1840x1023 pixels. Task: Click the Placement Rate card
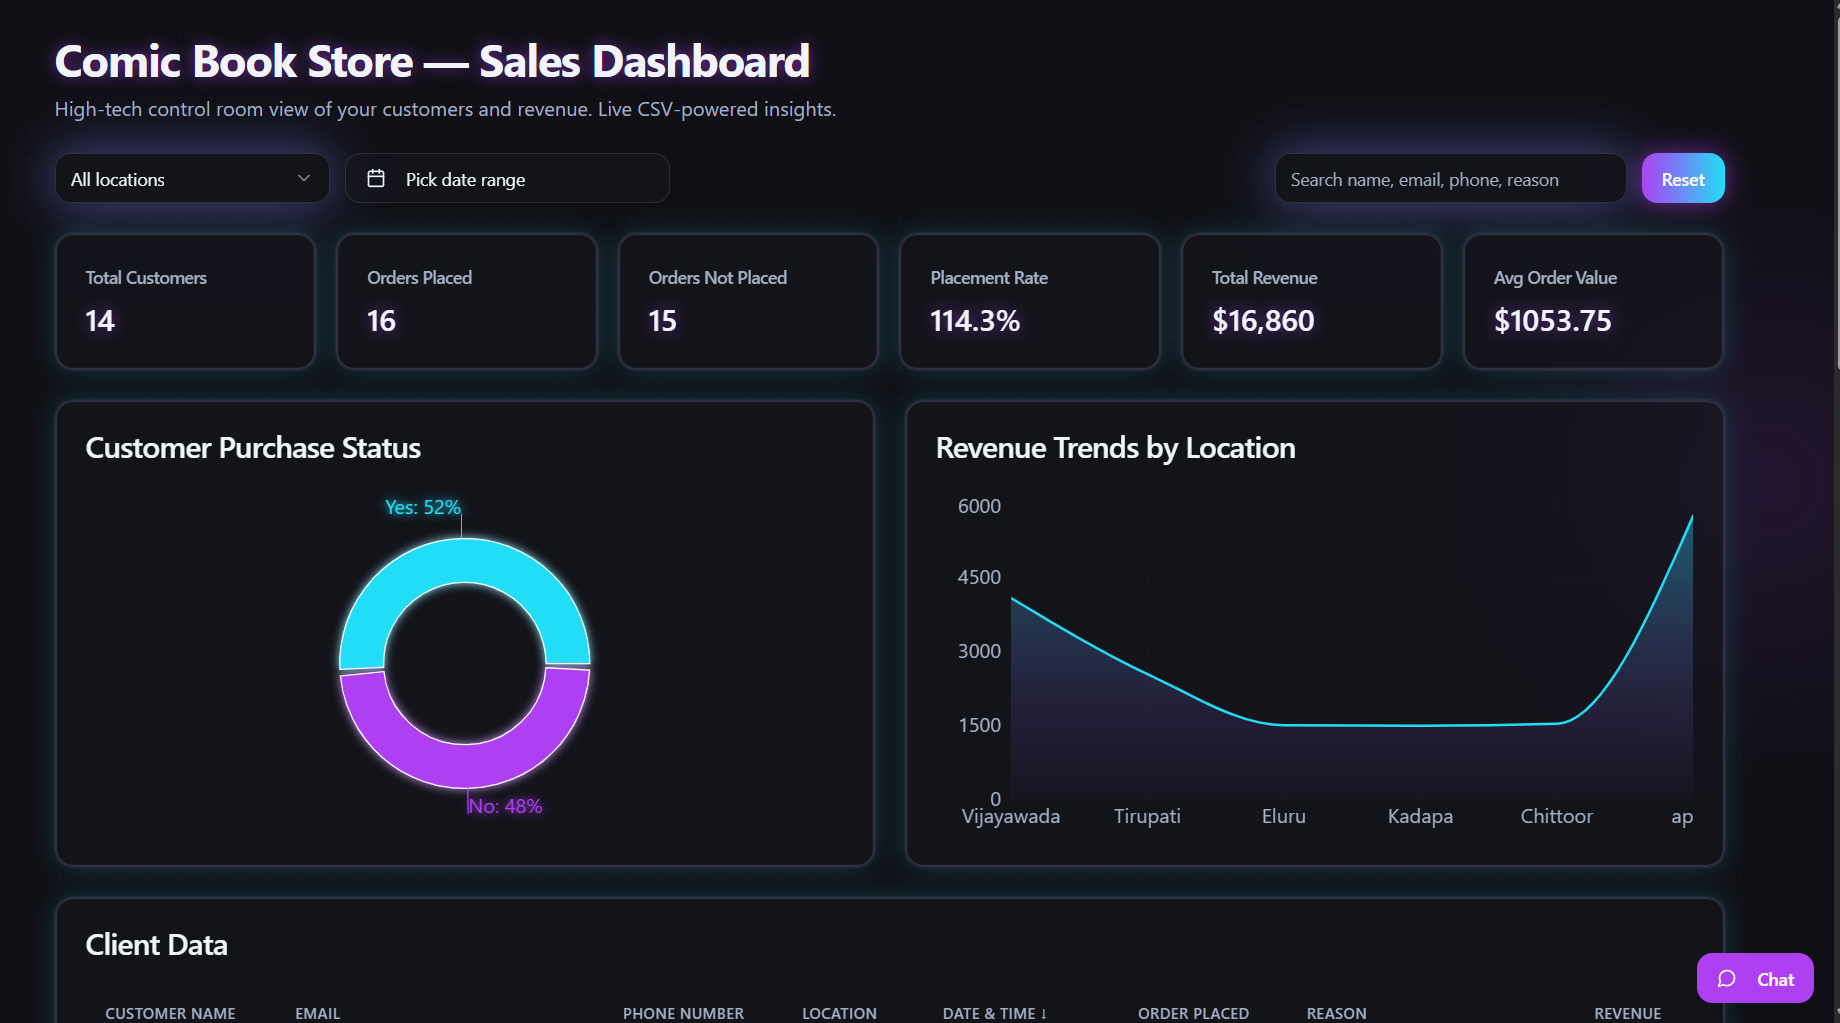[1029, 301]
